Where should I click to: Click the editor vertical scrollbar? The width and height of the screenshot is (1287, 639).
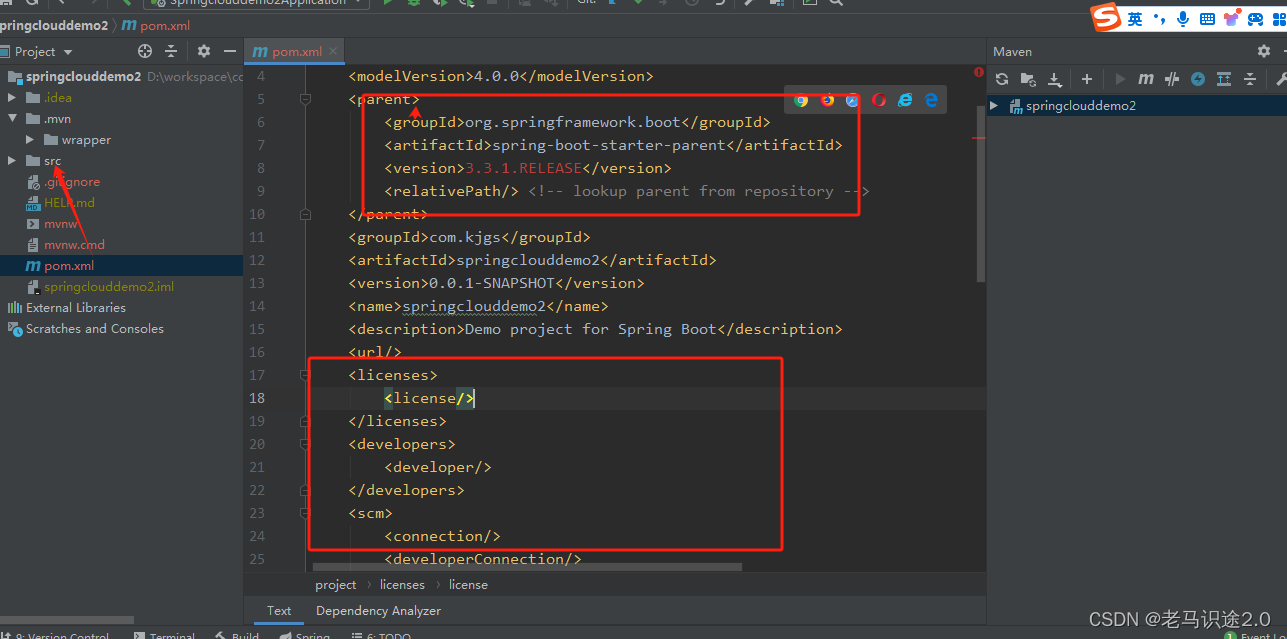981,195
